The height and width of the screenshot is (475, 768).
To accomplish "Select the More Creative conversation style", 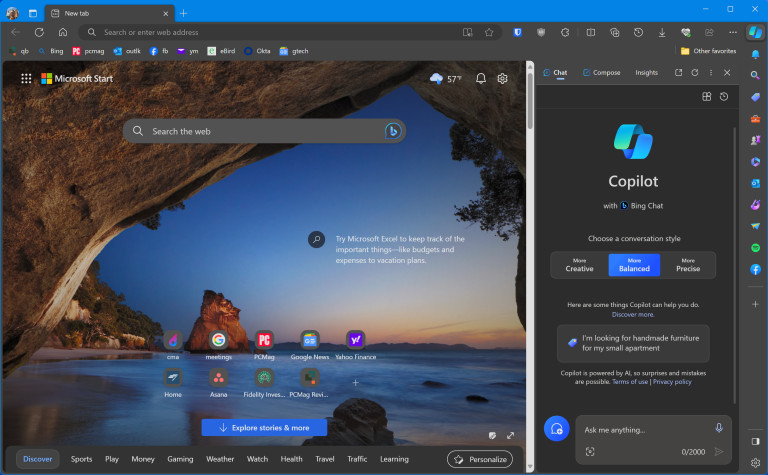I will [x=579, y=265].
